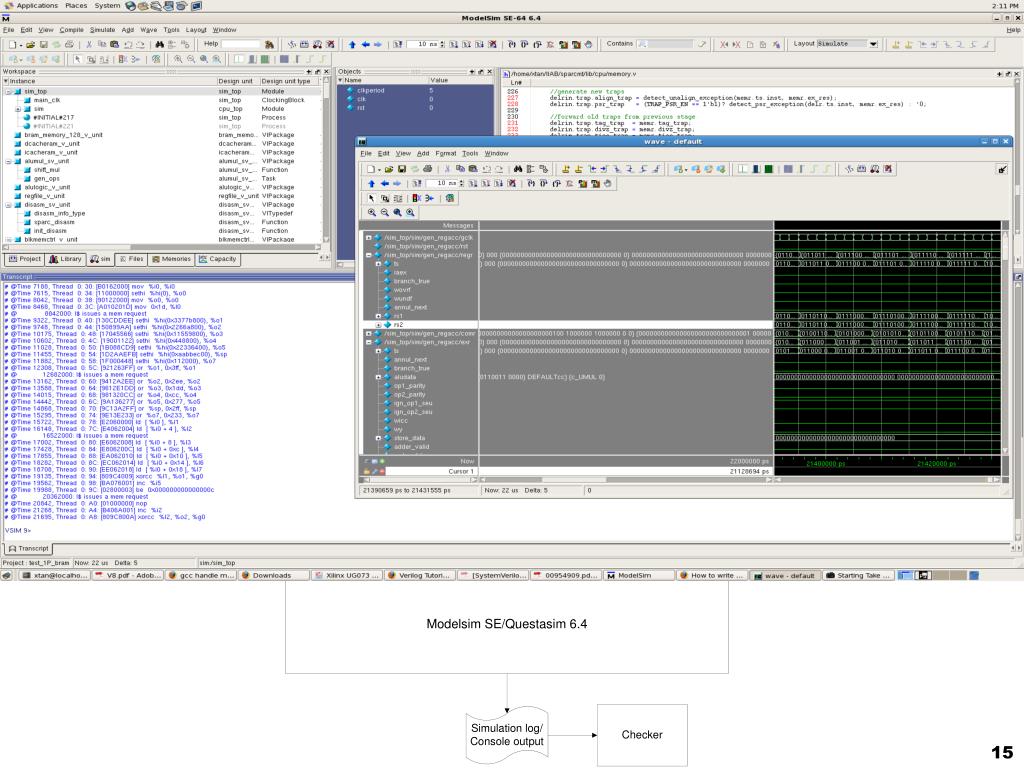Image resolution: width=1024 pixels, height=768 pixels.
Task: Click the Help search input field
Action: click(242, 44)
